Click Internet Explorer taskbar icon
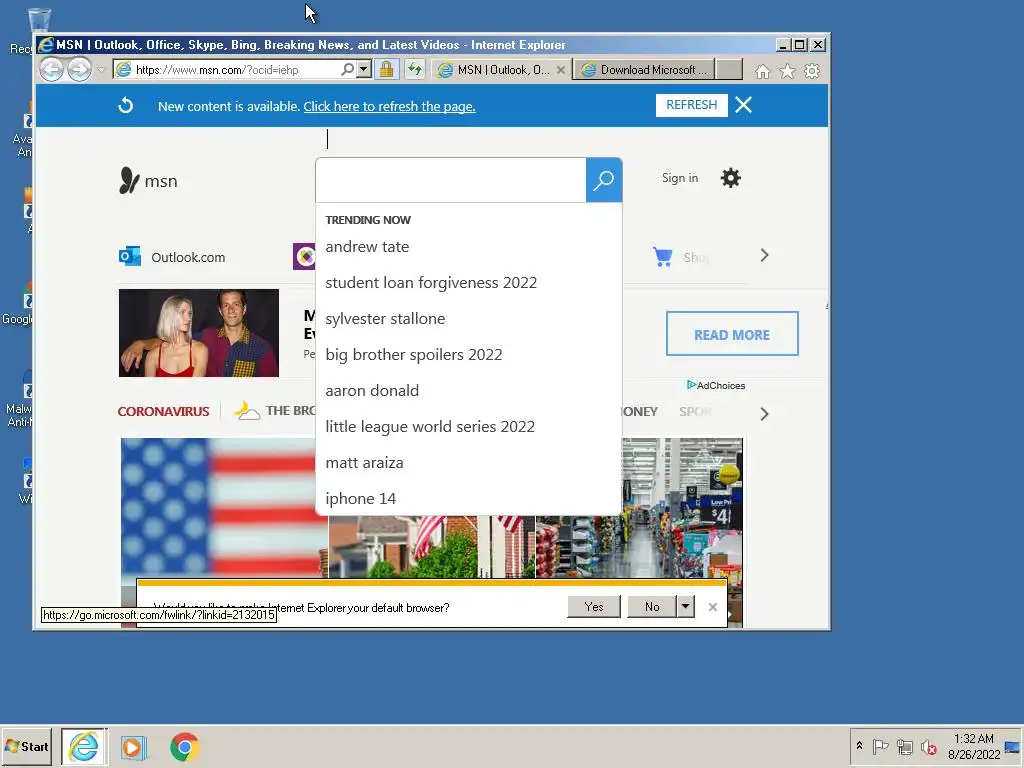Viewport: 1024px width, 768px height. click(84, 746)
